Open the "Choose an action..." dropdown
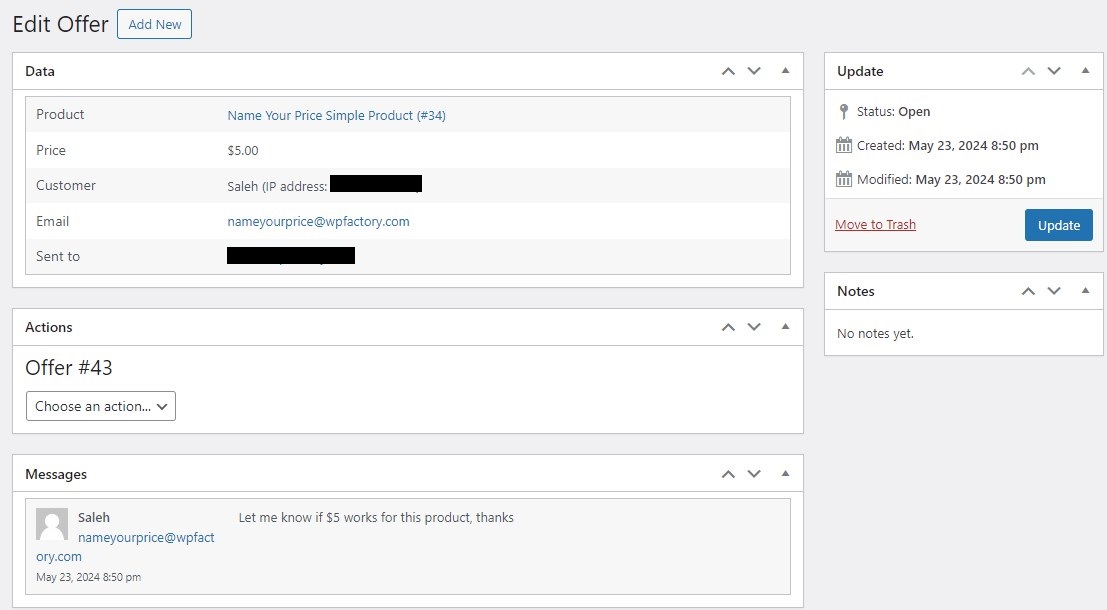 (100, 406)
